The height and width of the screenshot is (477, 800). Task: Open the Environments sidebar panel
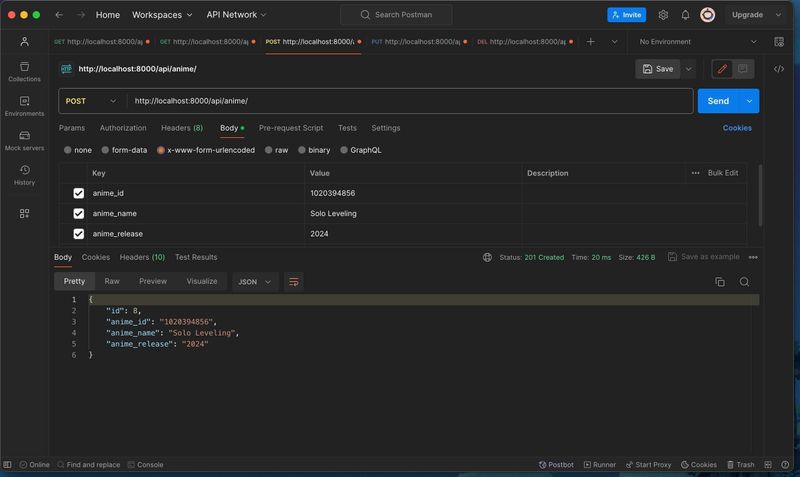[24, 106]
